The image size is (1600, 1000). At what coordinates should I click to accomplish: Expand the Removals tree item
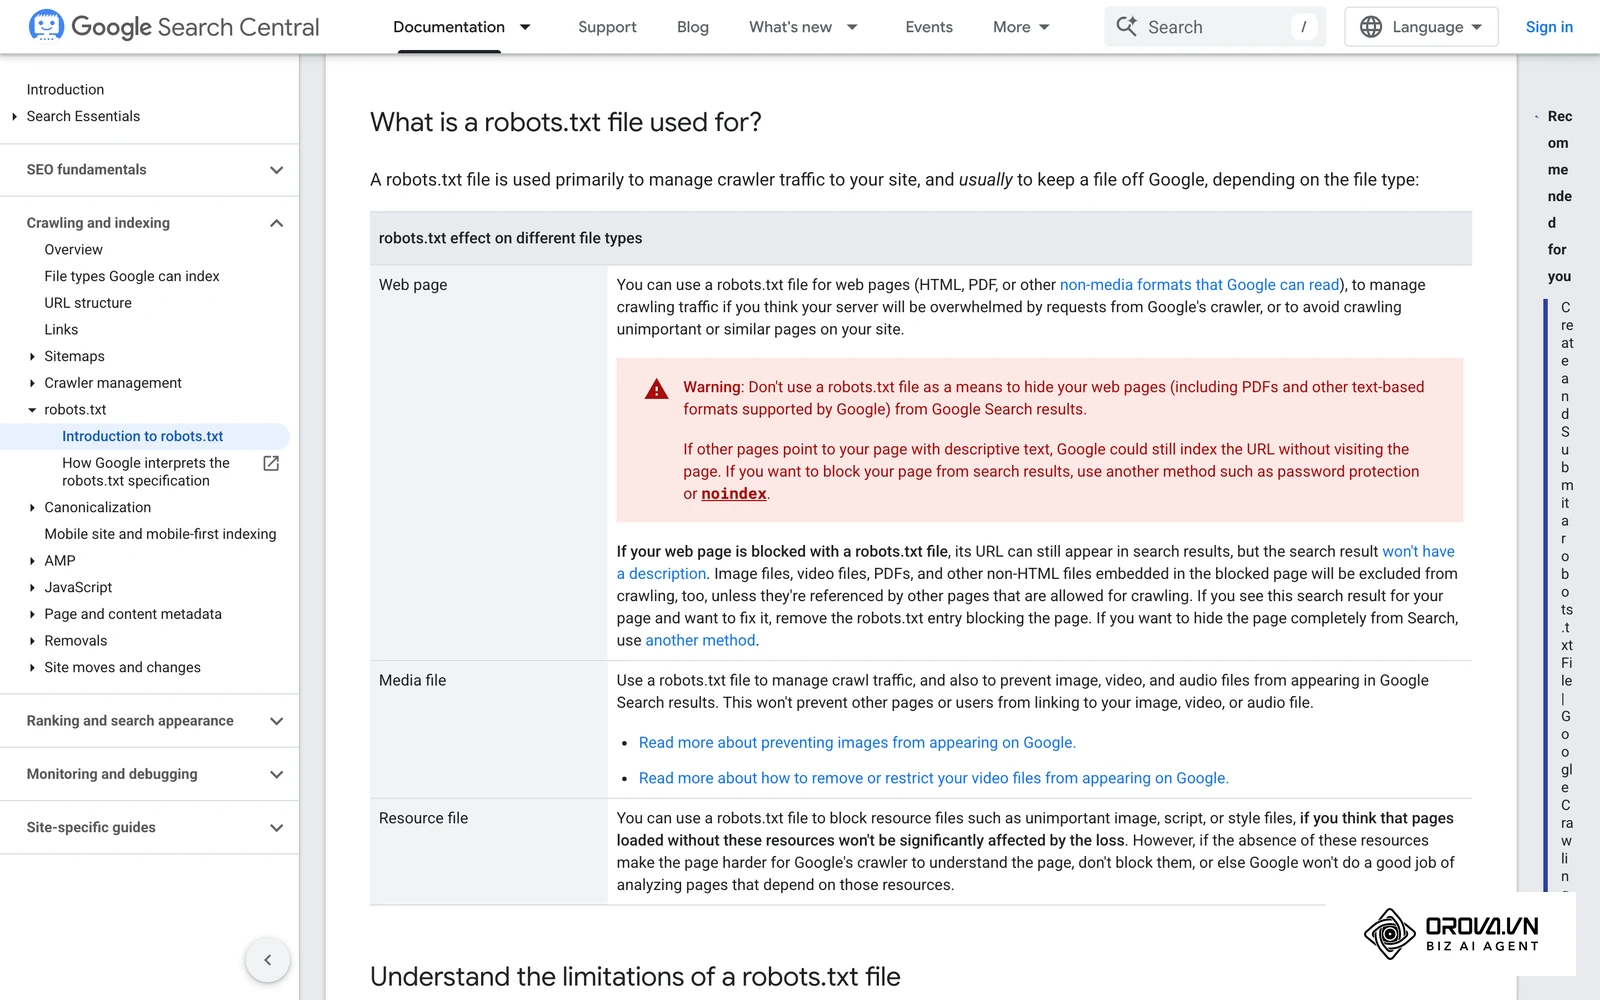coord(32,641)
